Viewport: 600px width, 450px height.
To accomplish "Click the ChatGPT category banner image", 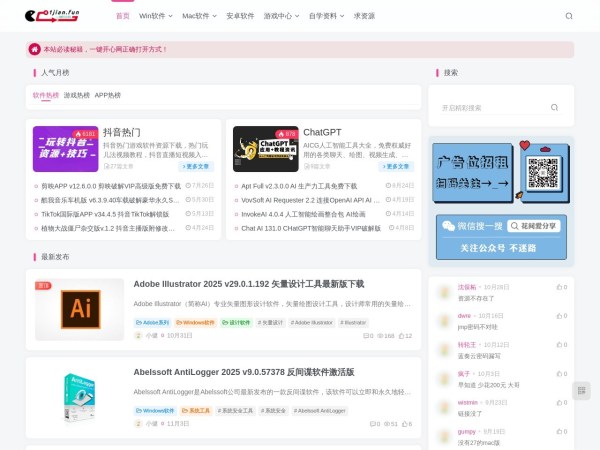I will pyautogui.click(x=265, y=149).
